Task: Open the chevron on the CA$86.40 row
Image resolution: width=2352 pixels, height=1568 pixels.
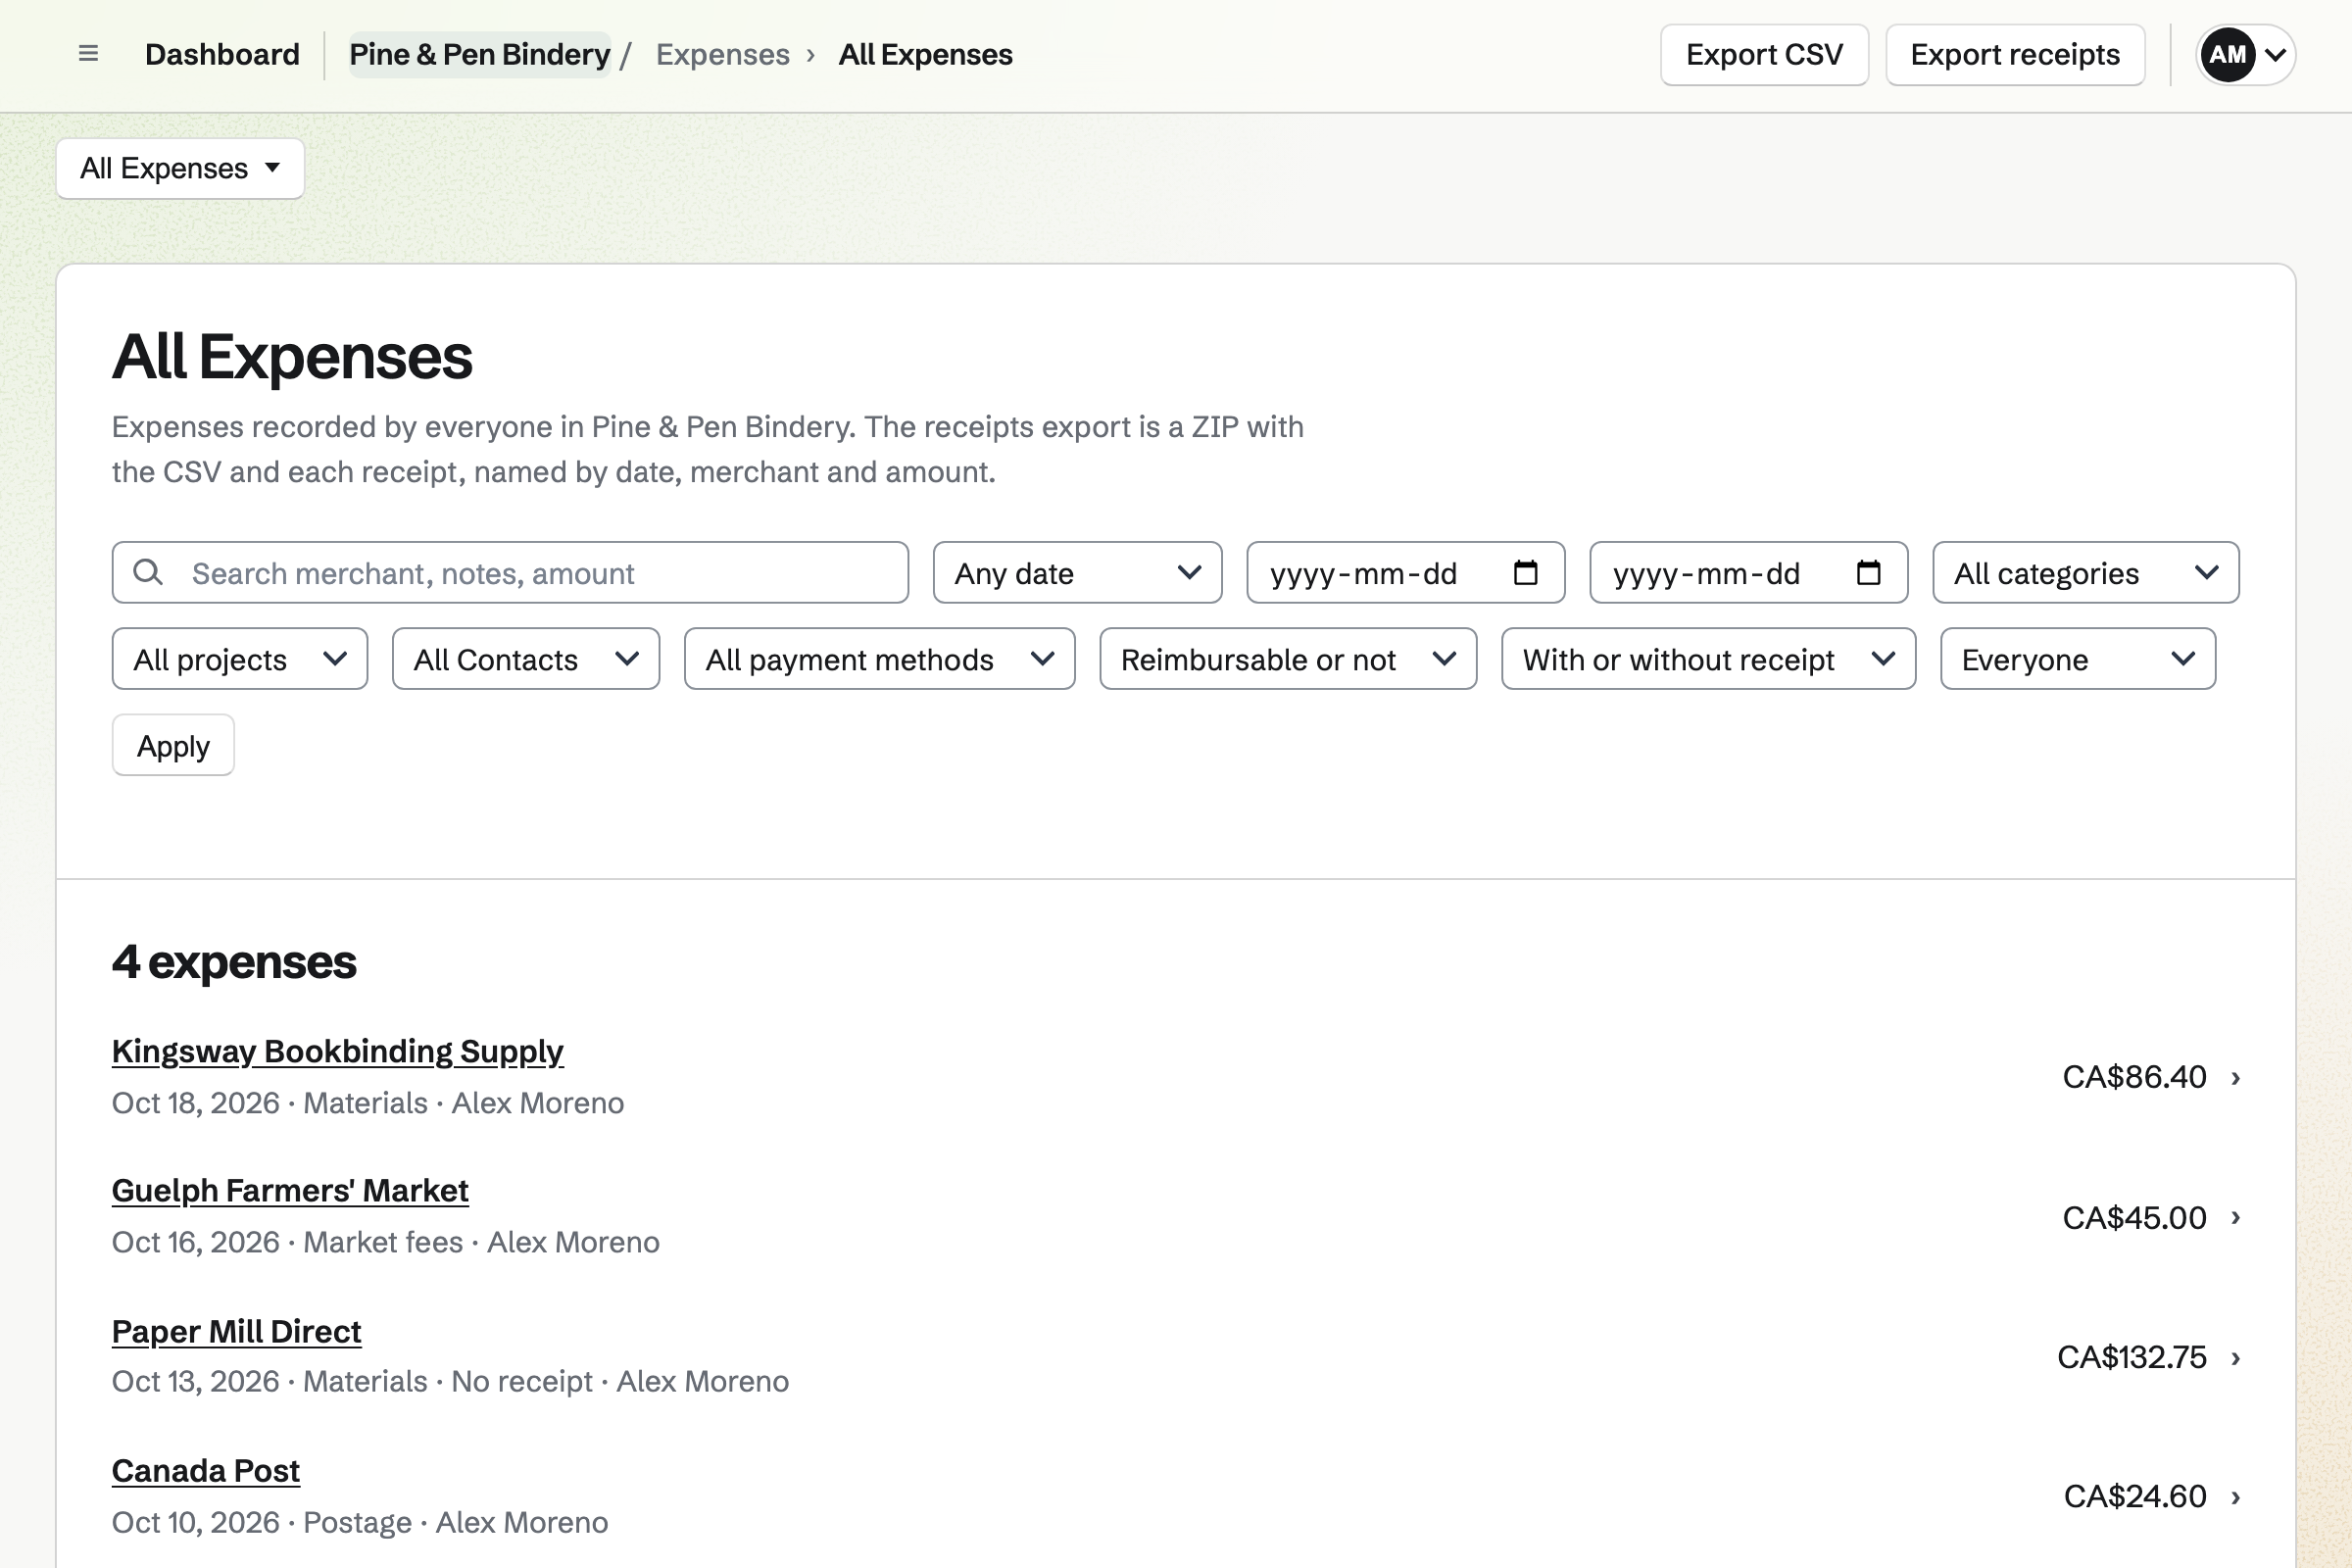Action: click(x=2235, y=1078)
